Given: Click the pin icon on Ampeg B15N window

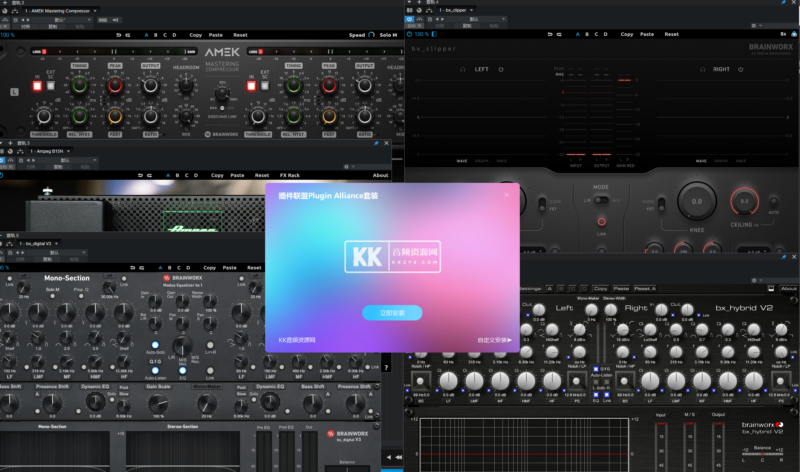Looking at the screenshot, I should click(x=376, y=143).
